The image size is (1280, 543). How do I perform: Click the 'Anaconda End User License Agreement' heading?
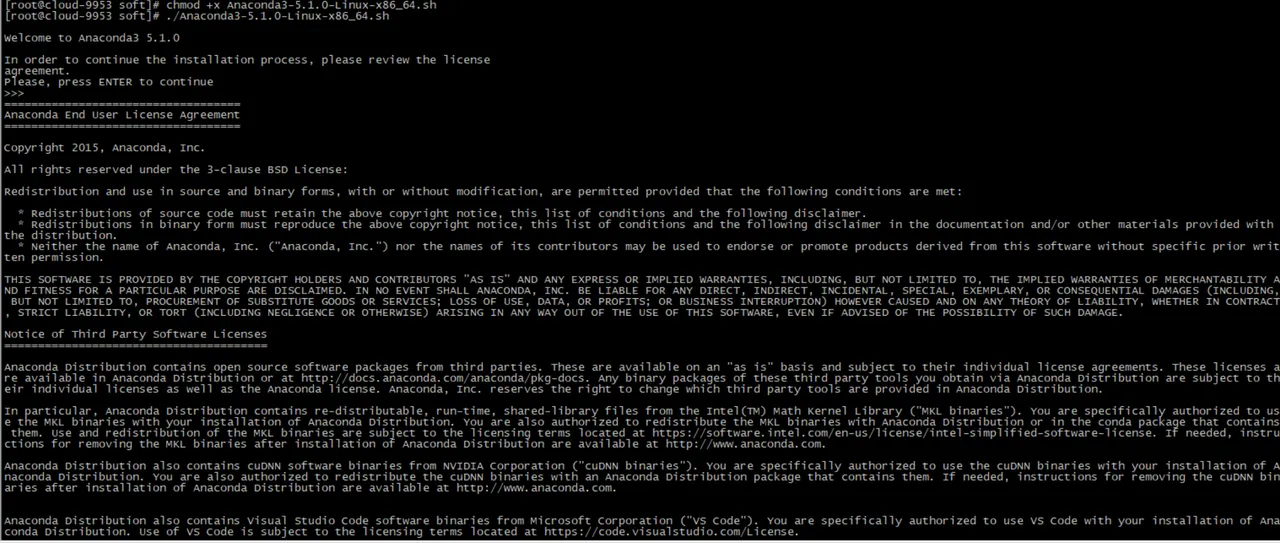pyautogui.click(x=122, y=115)
